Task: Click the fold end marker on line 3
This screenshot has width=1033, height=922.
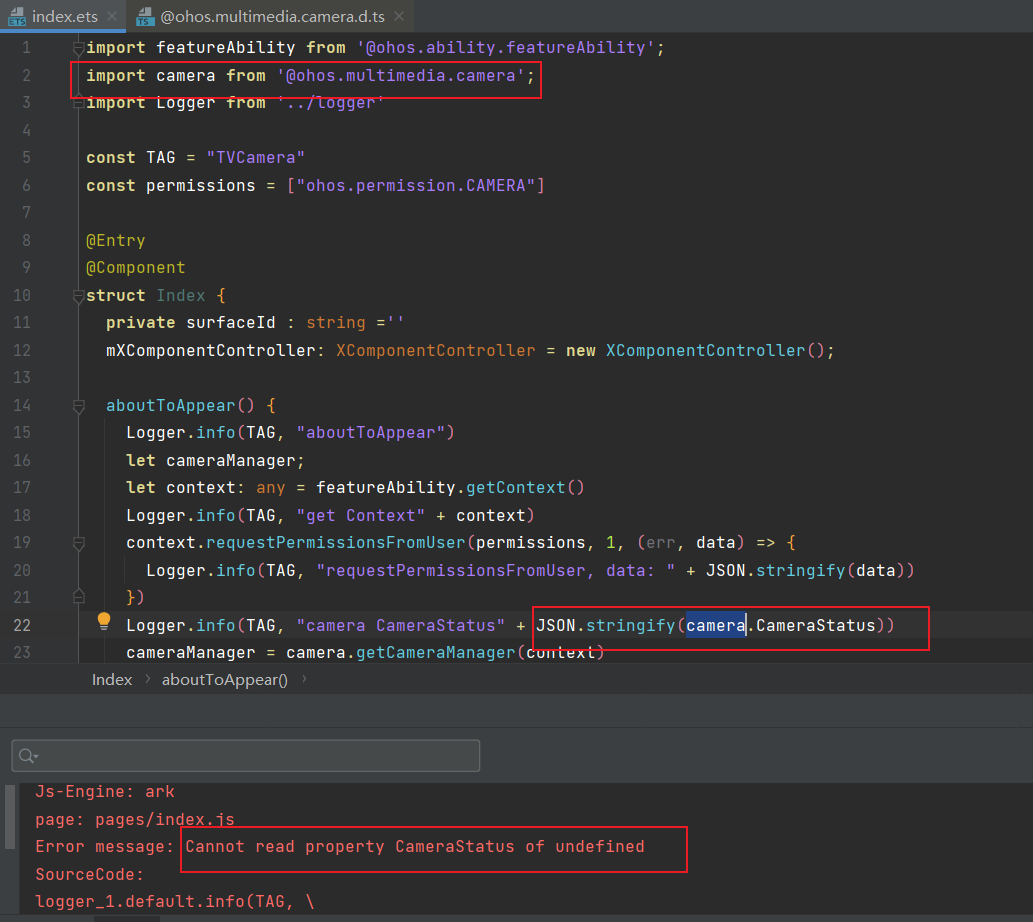Action: point(78,102)
